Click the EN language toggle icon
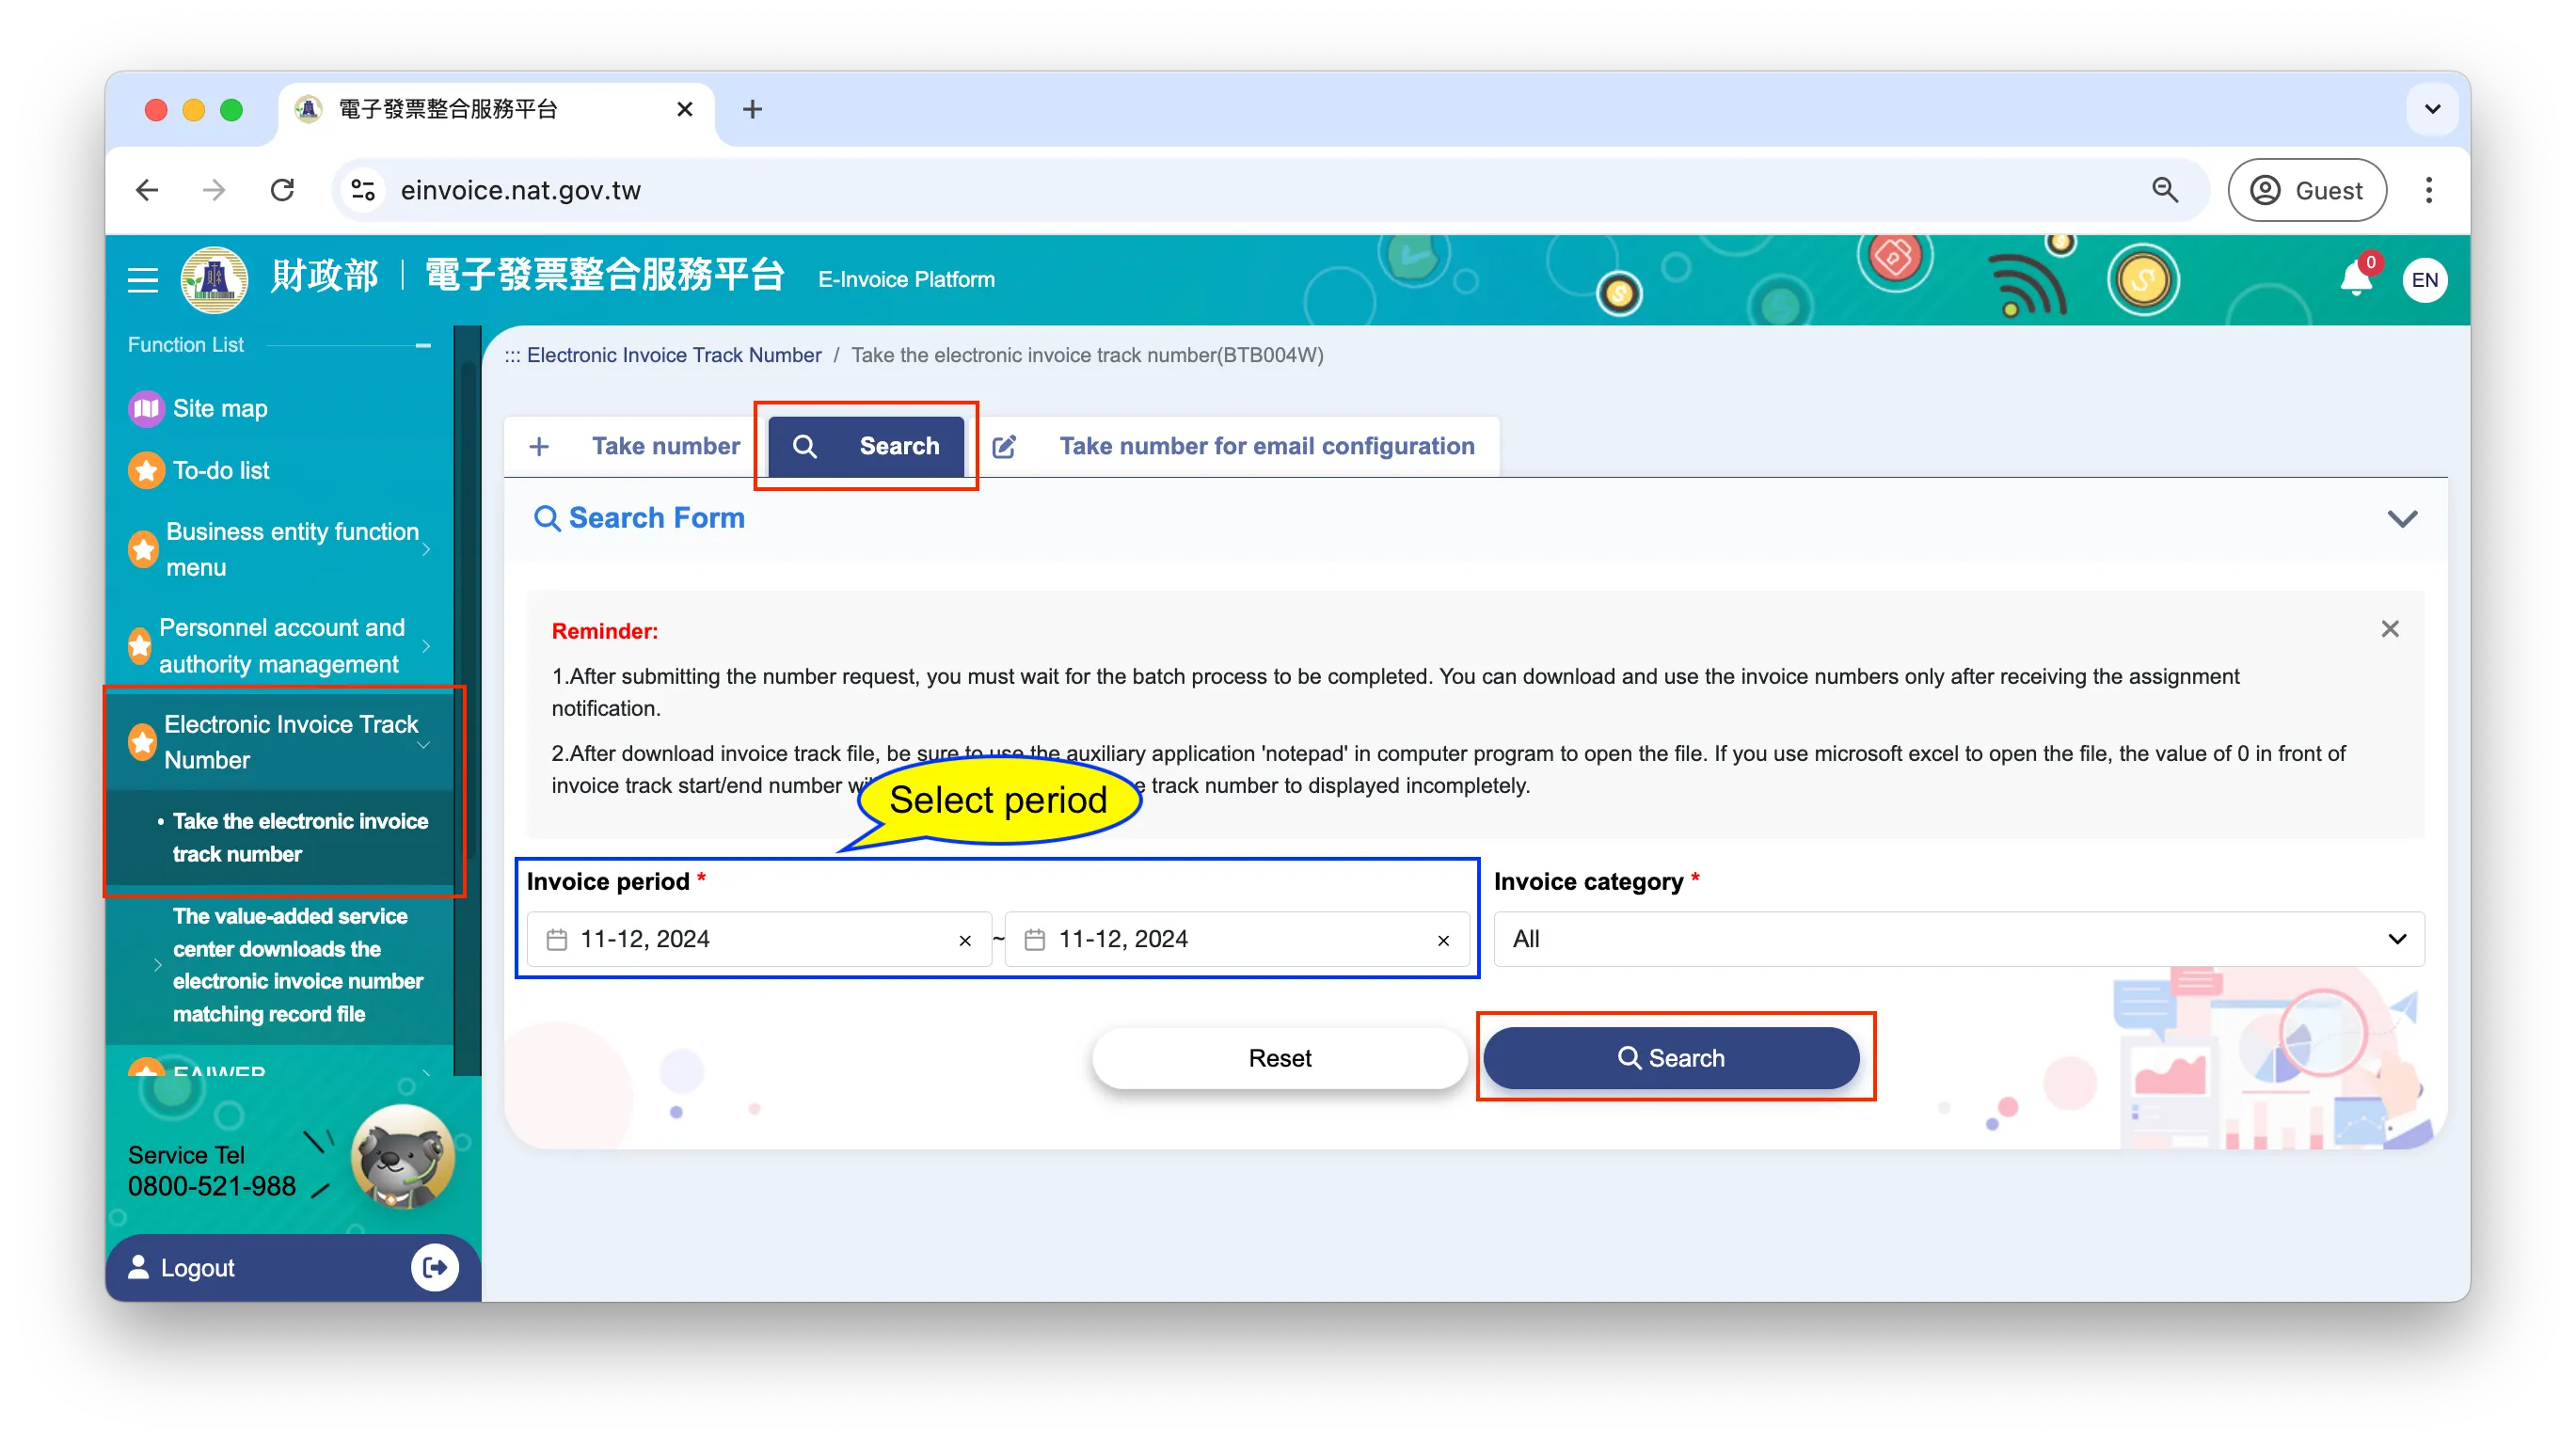This screenshot has width=2576, height=1441. [2425, 279]
